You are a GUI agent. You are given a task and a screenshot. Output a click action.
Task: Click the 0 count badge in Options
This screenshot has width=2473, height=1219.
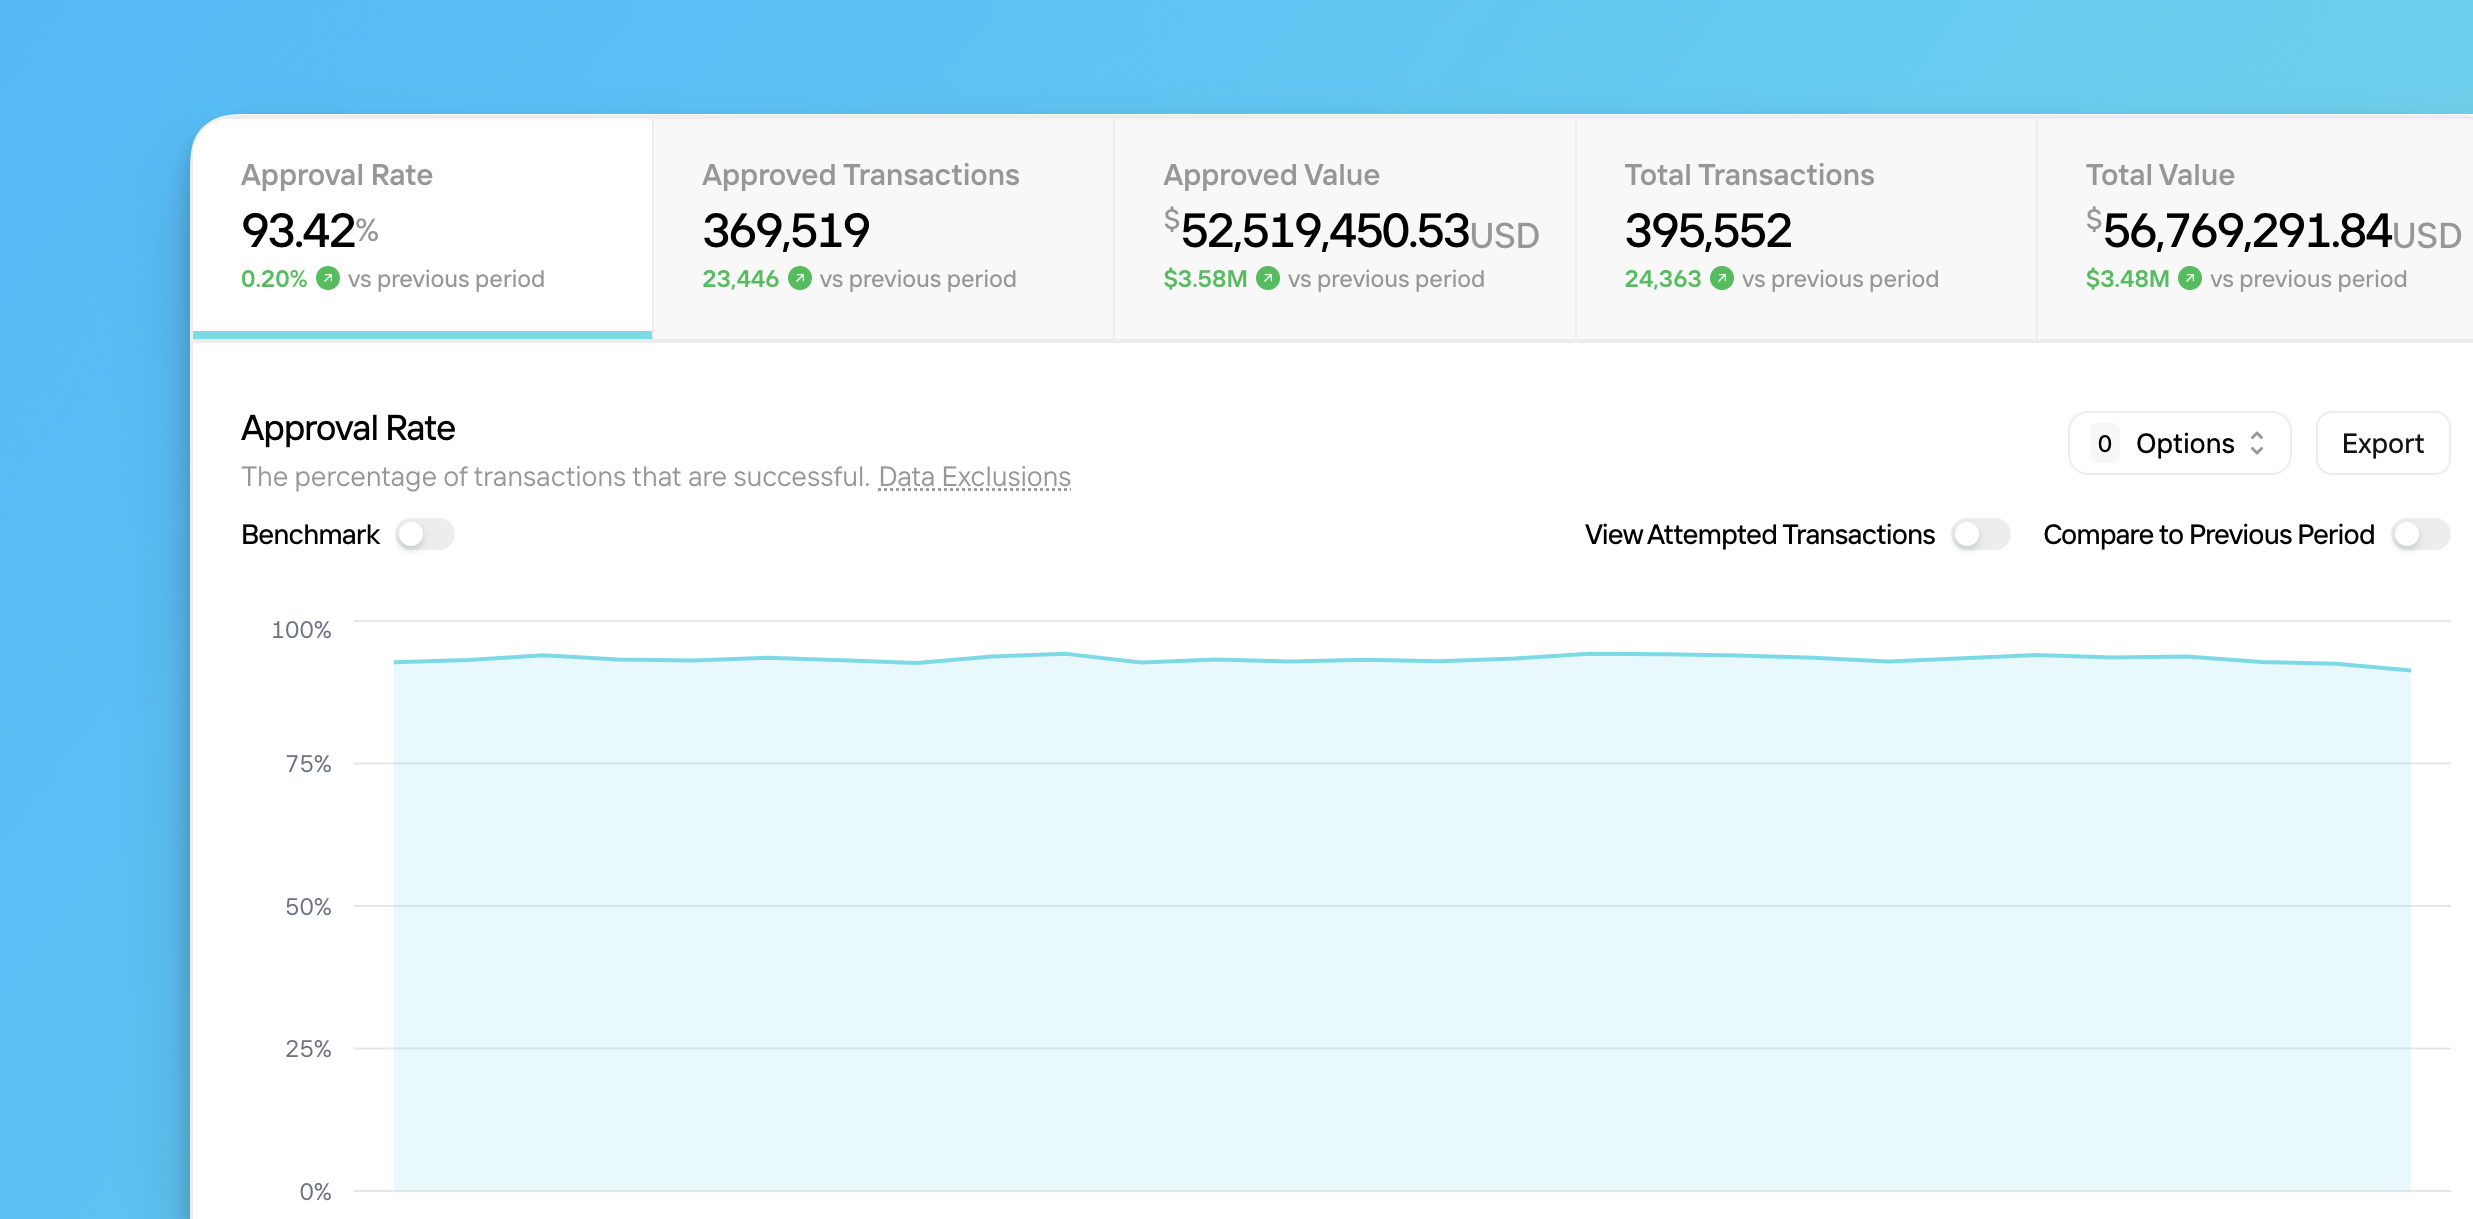point(2105,443)
